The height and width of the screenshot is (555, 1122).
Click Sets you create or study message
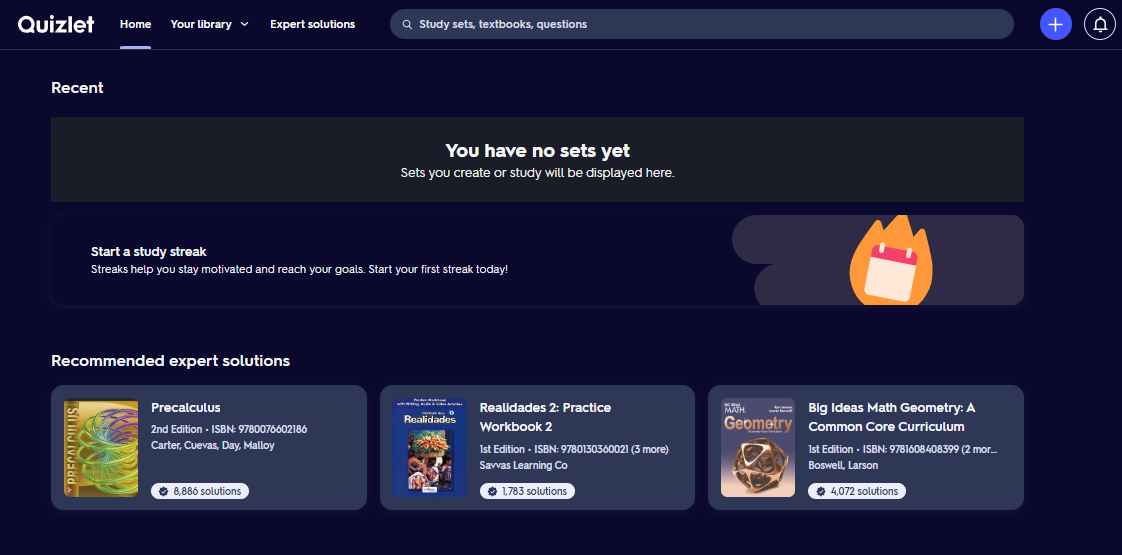[537, 173]
